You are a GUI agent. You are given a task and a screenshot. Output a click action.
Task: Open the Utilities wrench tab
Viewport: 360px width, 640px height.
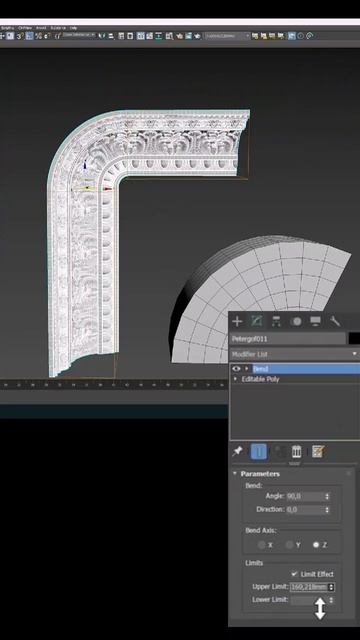click(x=335, y=322)
